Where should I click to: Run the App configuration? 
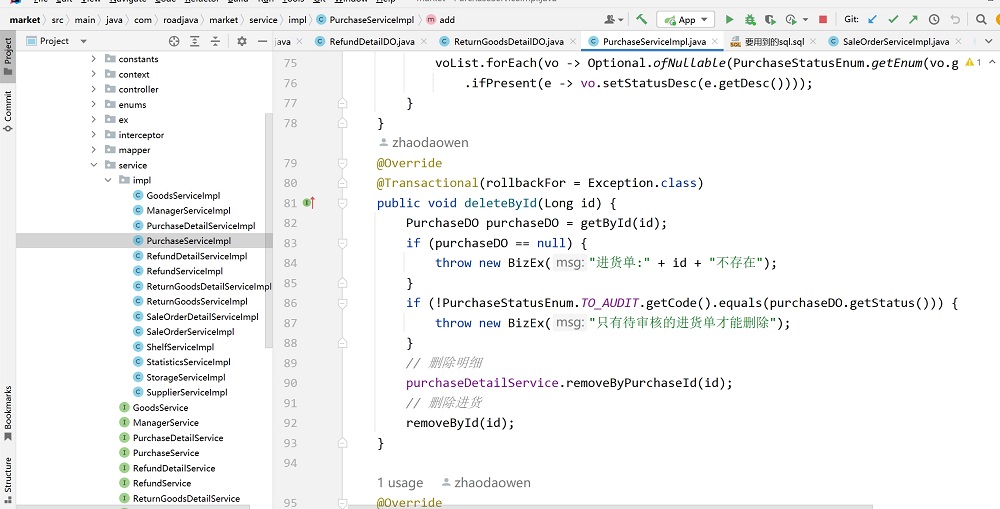tap(730, 20)
